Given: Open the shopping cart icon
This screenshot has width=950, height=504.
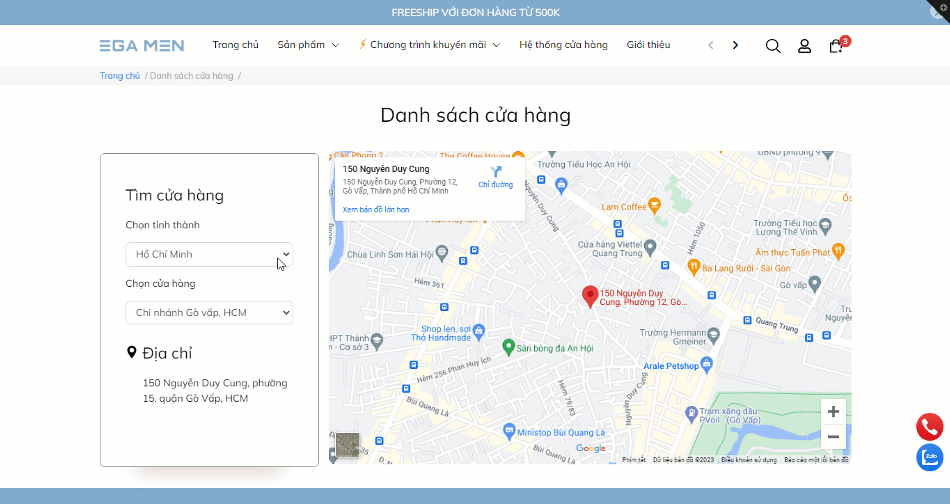Looking at the screenshot, I should coord(836,46).
